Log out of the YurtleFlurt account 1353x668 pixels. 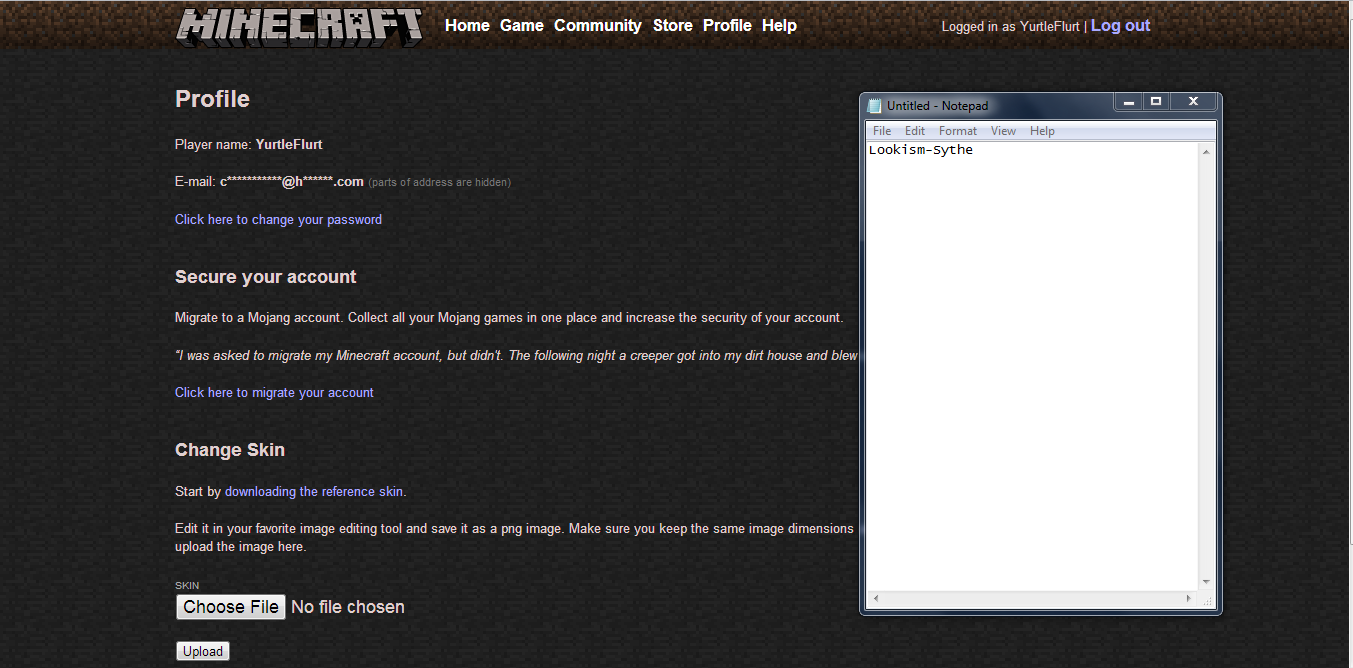pyautogui.click(x=1120, y=25)
